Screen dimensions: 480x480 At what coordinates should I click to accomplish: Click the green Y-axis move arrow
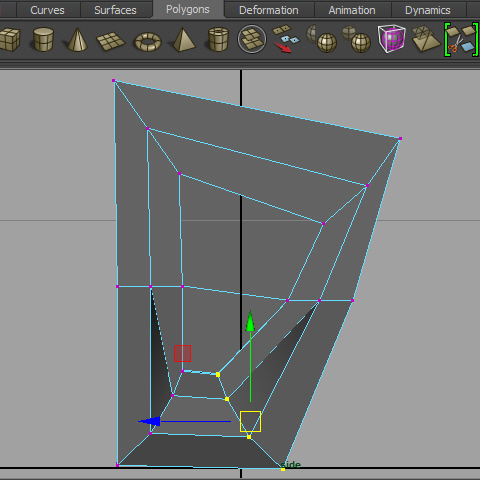click(x=250, y=321)
